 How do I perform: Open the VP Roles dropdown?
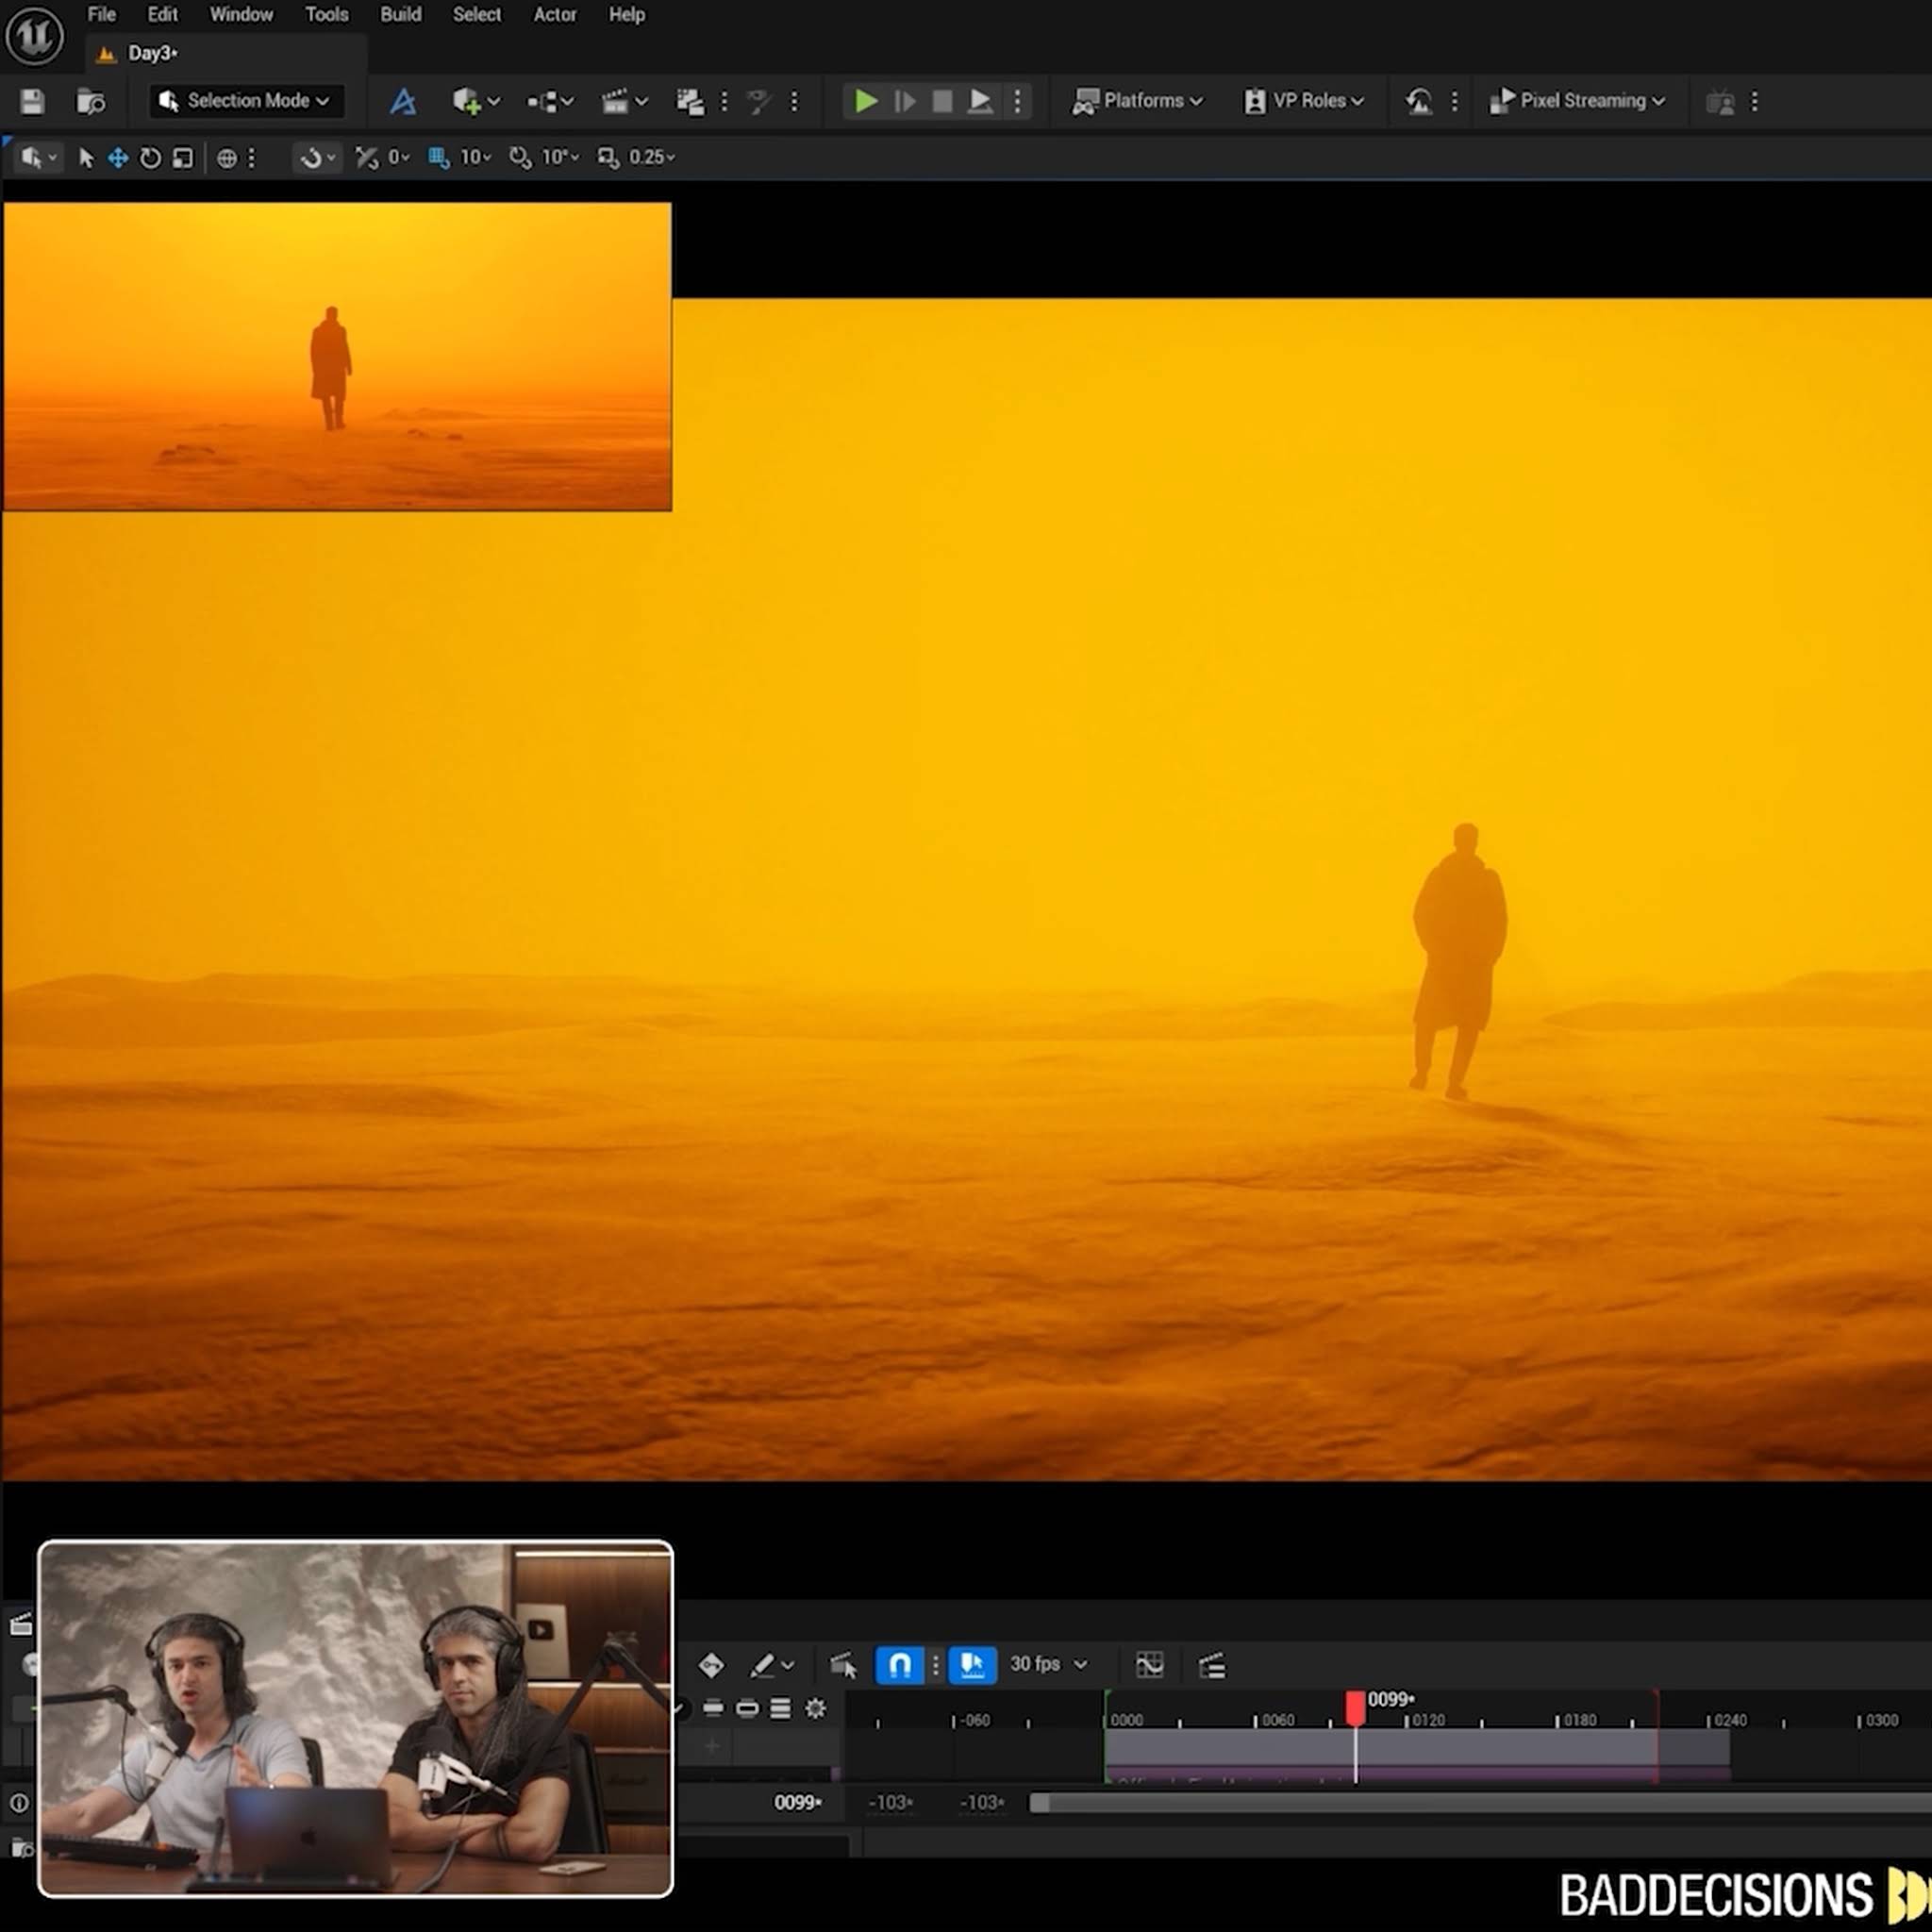tap(1304, 101)
